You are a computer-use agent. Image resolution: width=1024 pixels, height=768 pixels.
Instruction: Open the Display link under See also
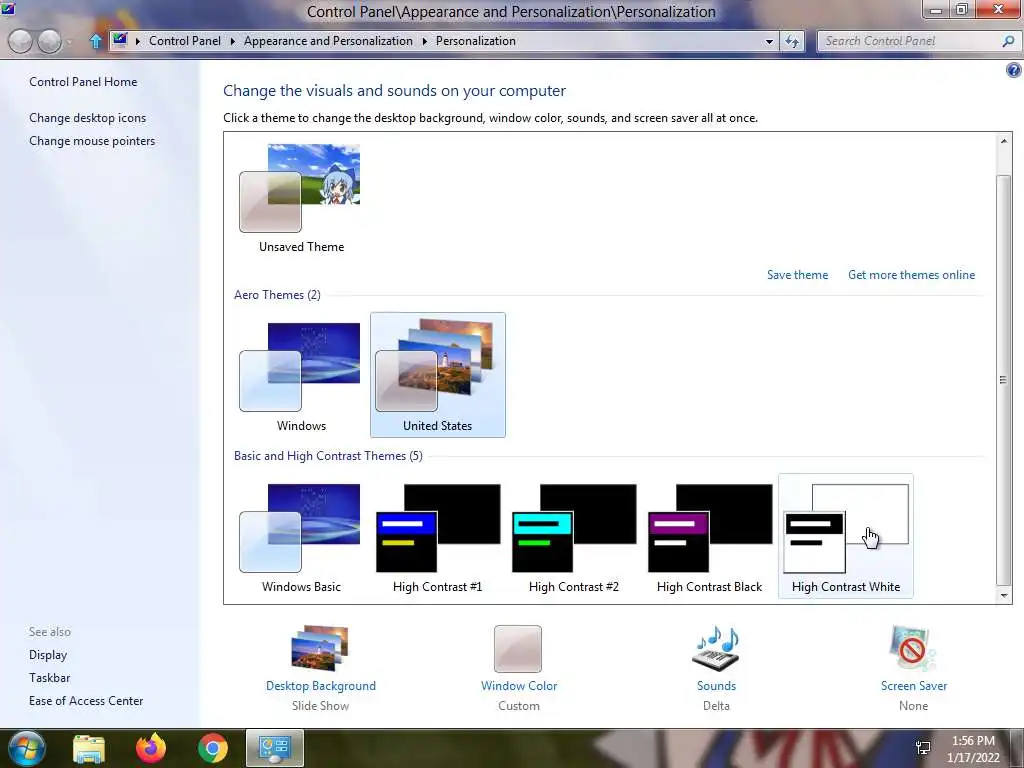(x=48, y=654)
